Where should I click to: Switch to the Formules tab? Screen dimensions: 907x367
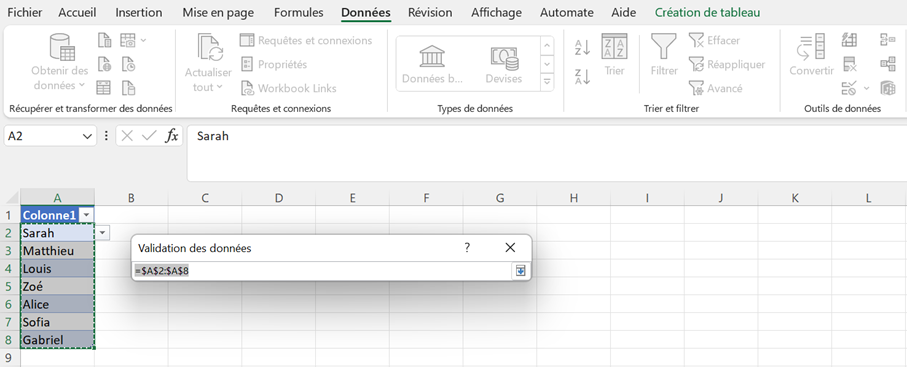point(298,12)
